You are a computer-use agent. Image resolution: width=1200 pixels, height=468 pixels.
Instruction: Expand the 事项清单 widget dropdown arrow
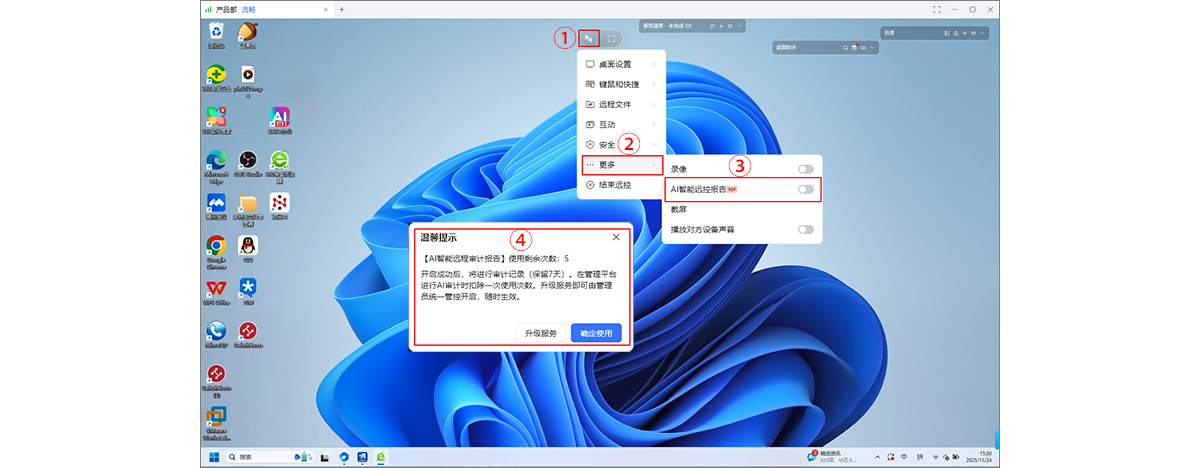click(738, 26)
